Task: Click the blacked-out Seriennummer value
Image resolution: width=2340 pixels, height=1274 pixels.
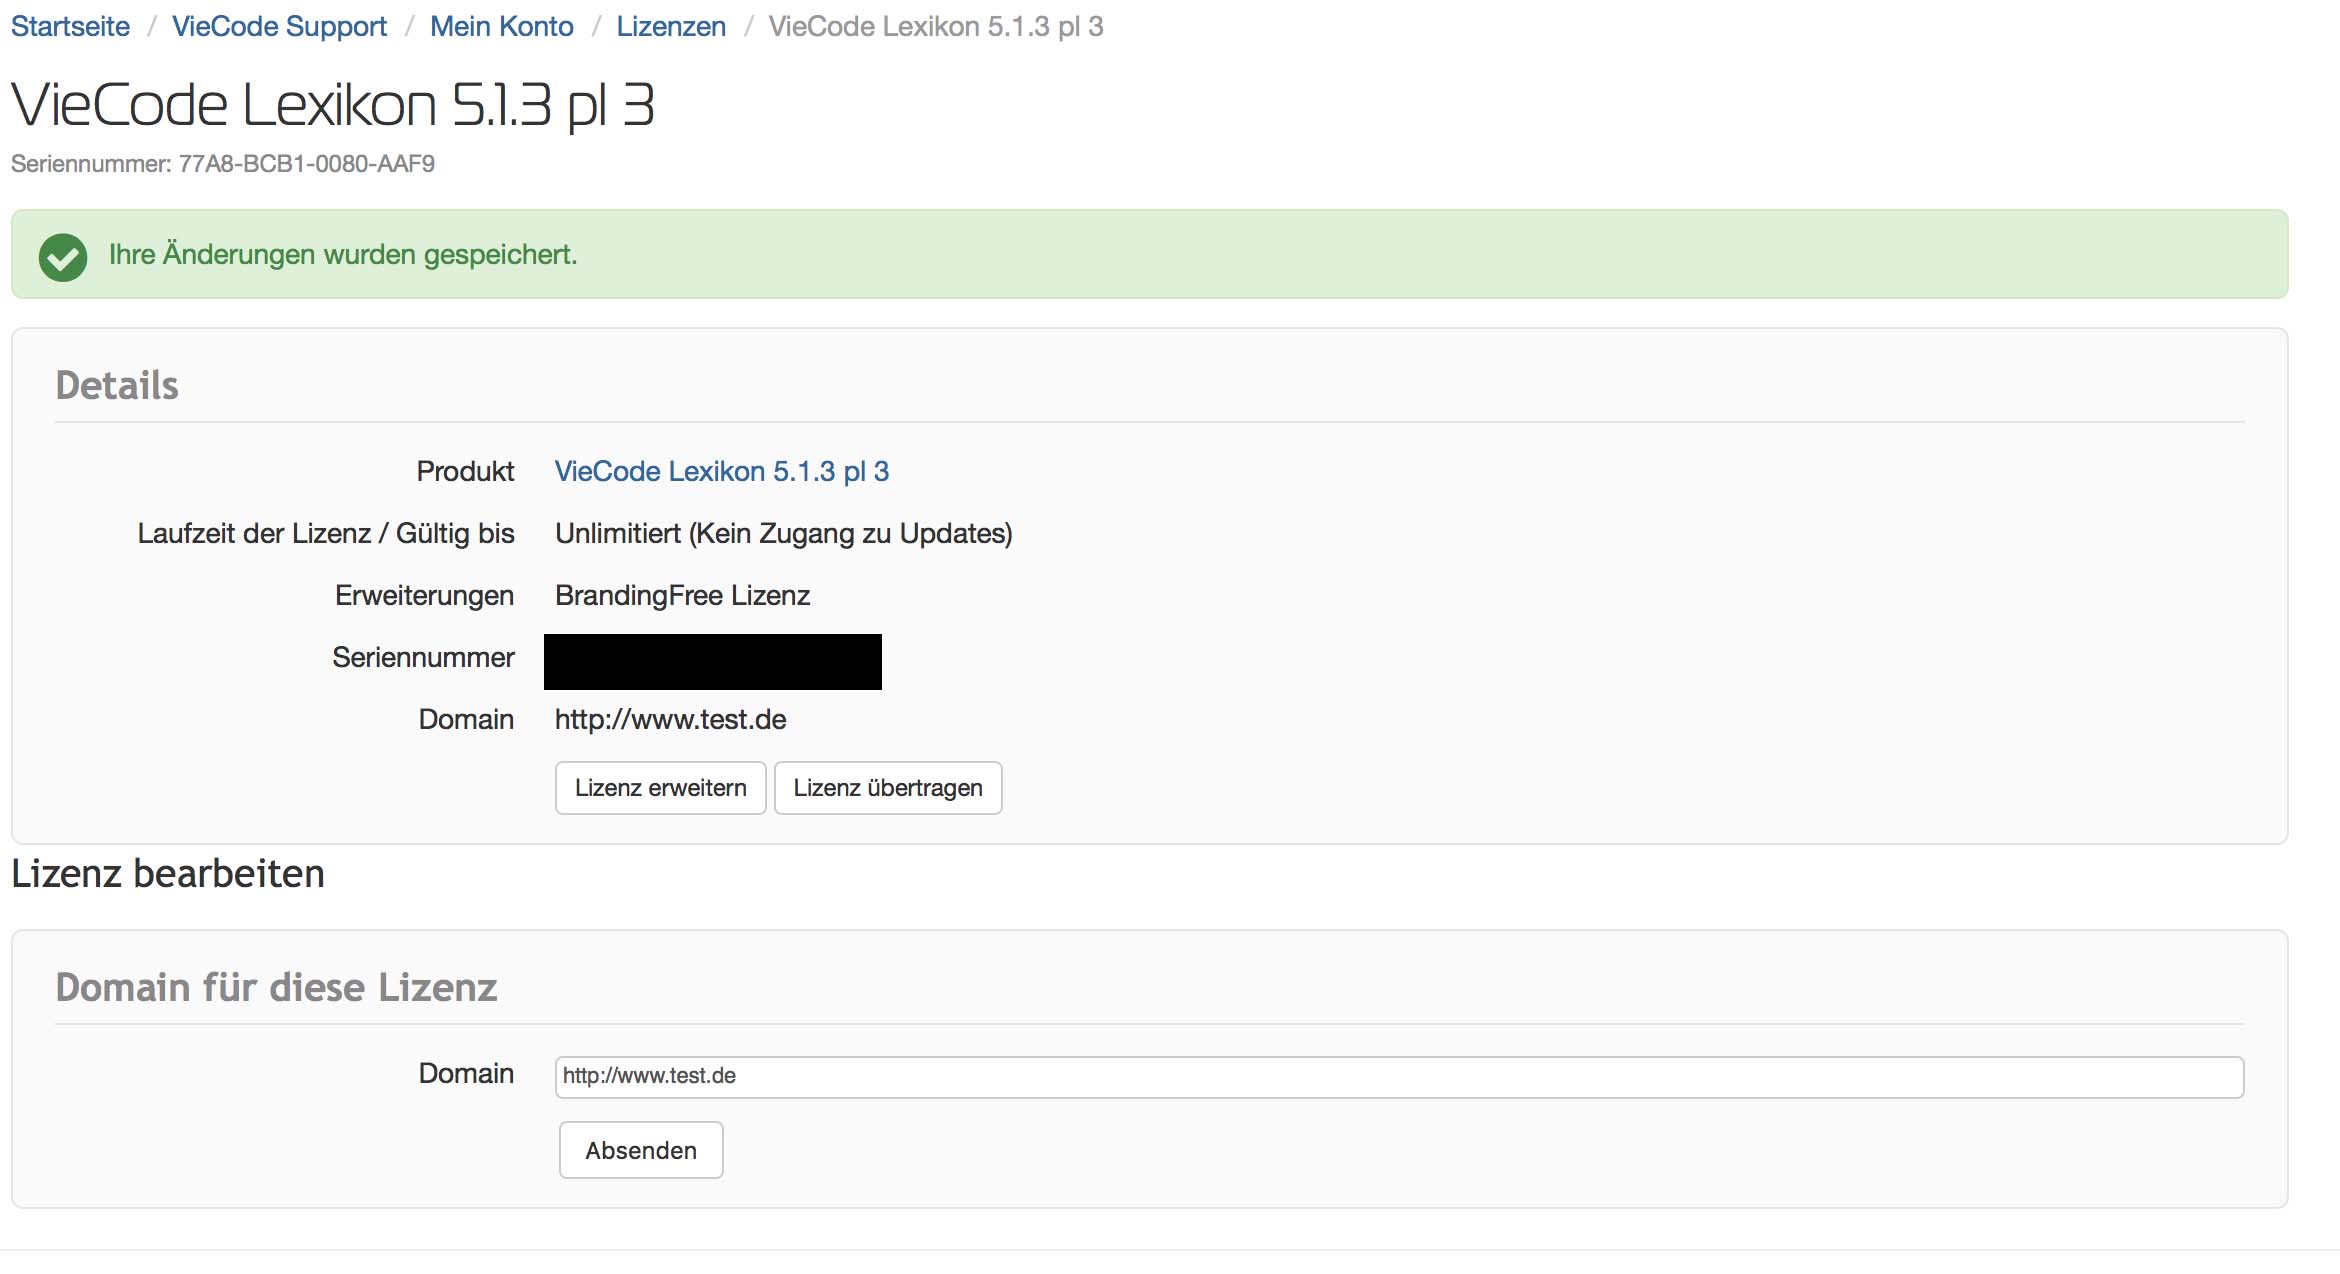Action: 712,661
